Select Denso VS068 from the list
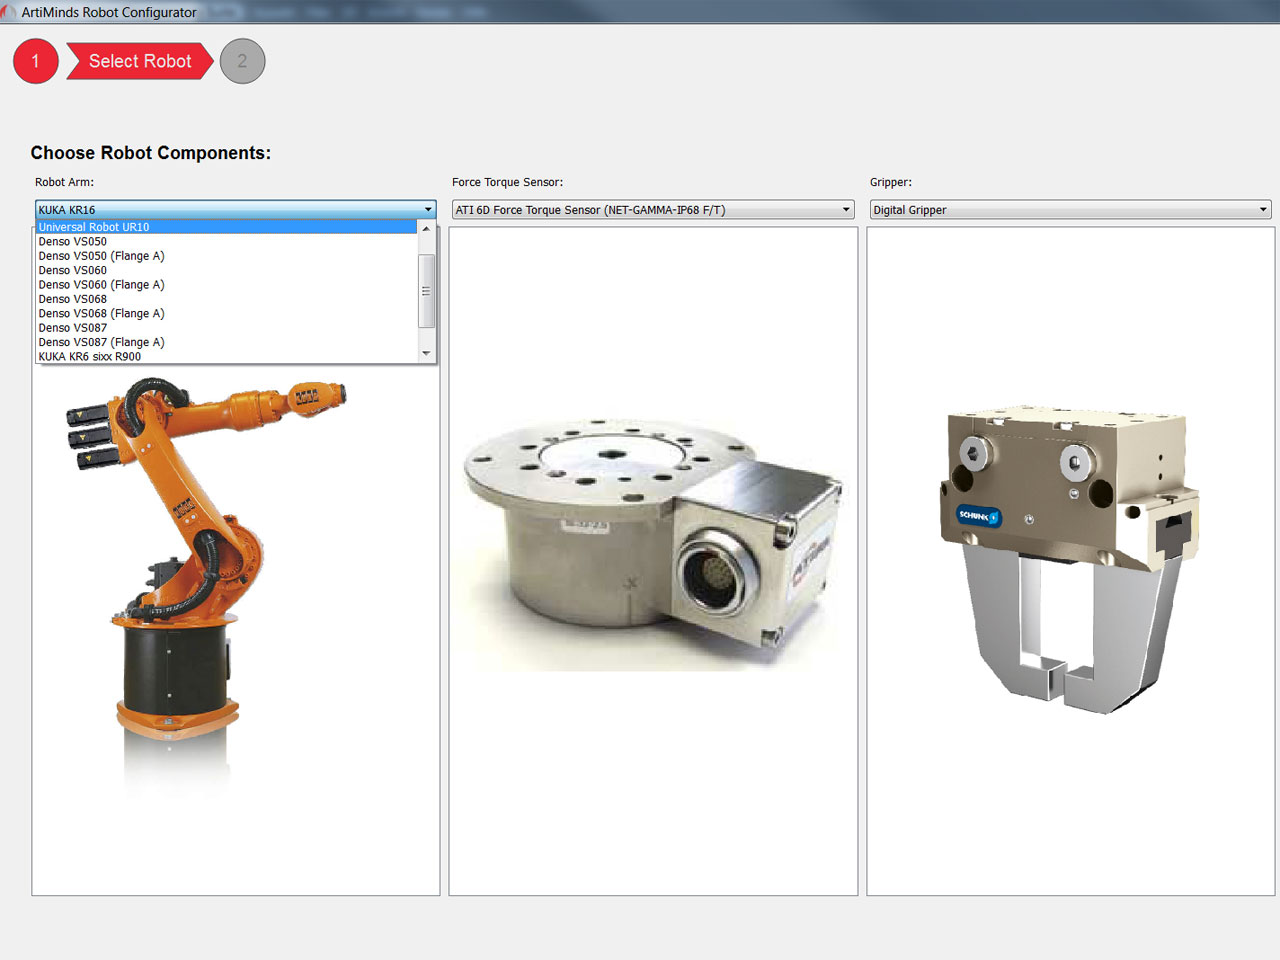This screenshot has width=1280, height=960. pos(226,299)
